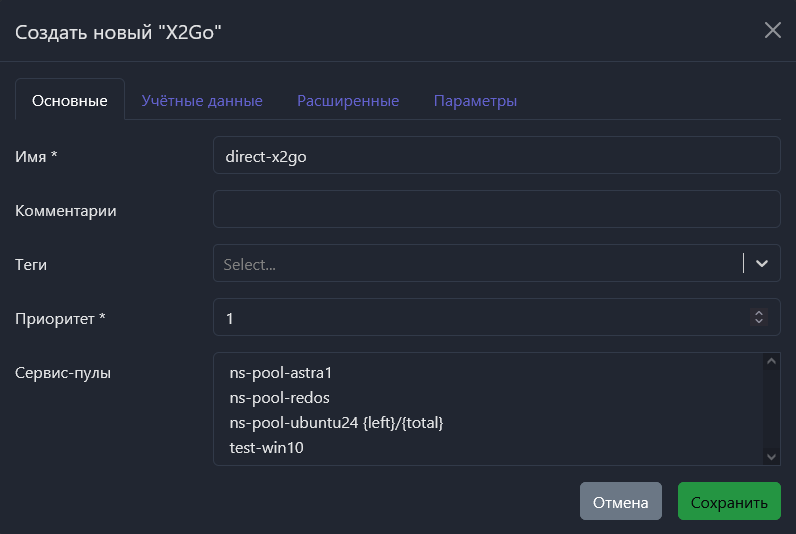
Task: Increase Приоритет with the up arrow
Action: [759, 313]
